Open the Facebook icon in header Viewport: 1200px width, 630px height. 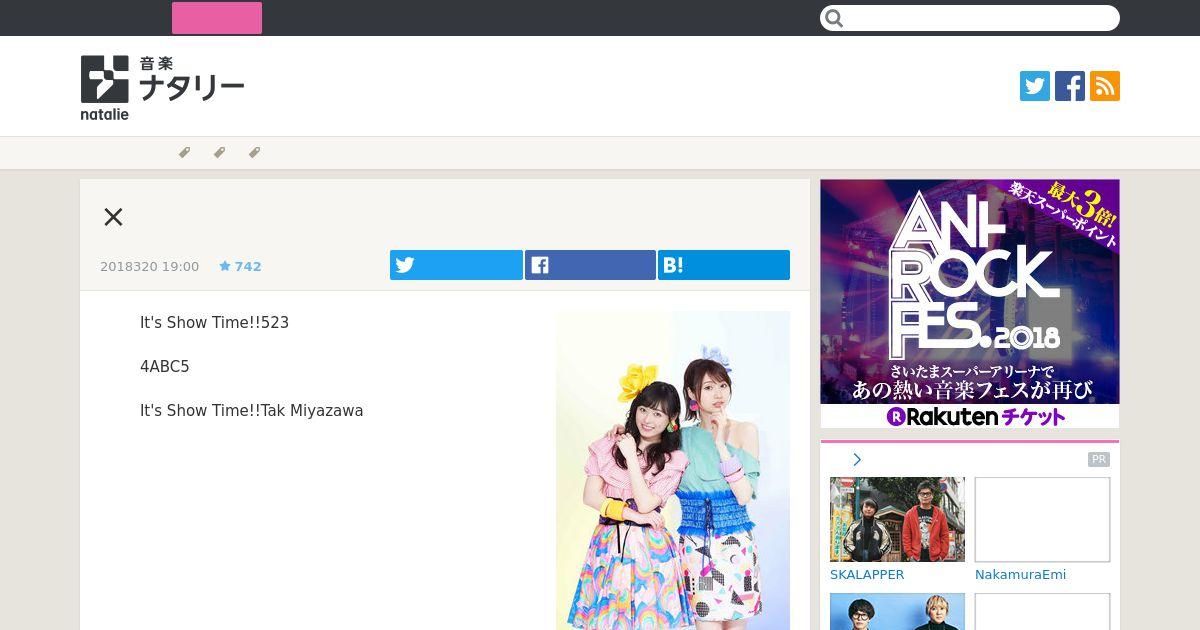tap(1070, 86)
